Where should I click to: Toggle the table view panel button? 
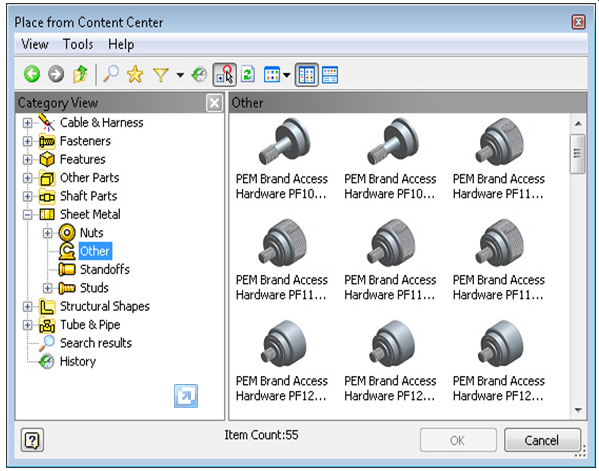[330, 74]
